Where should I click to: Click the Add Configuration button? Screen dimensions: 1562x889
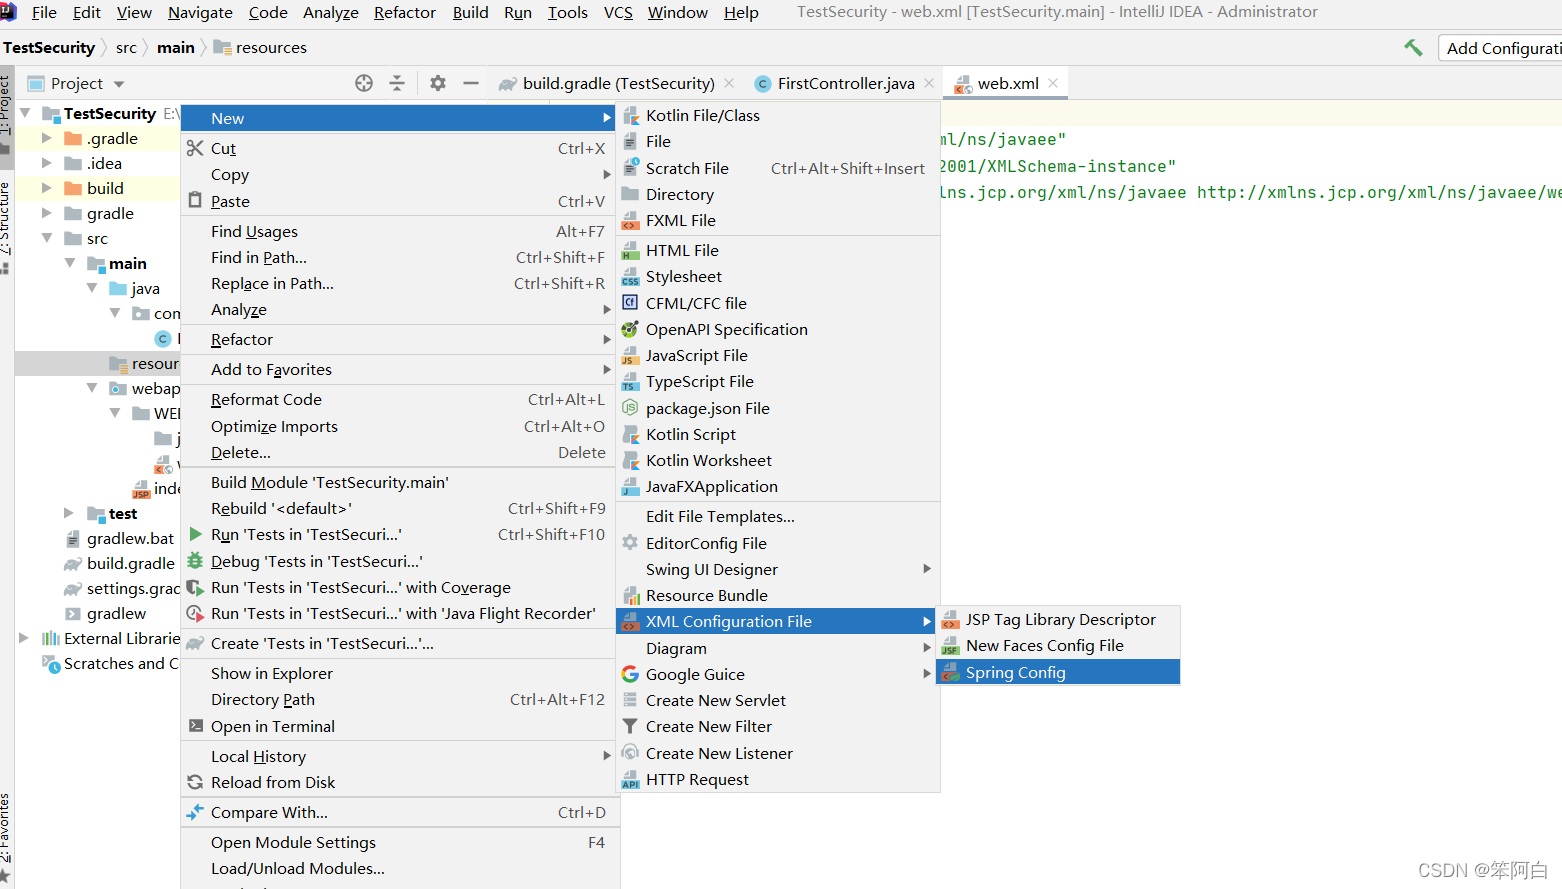point(1501,48)
